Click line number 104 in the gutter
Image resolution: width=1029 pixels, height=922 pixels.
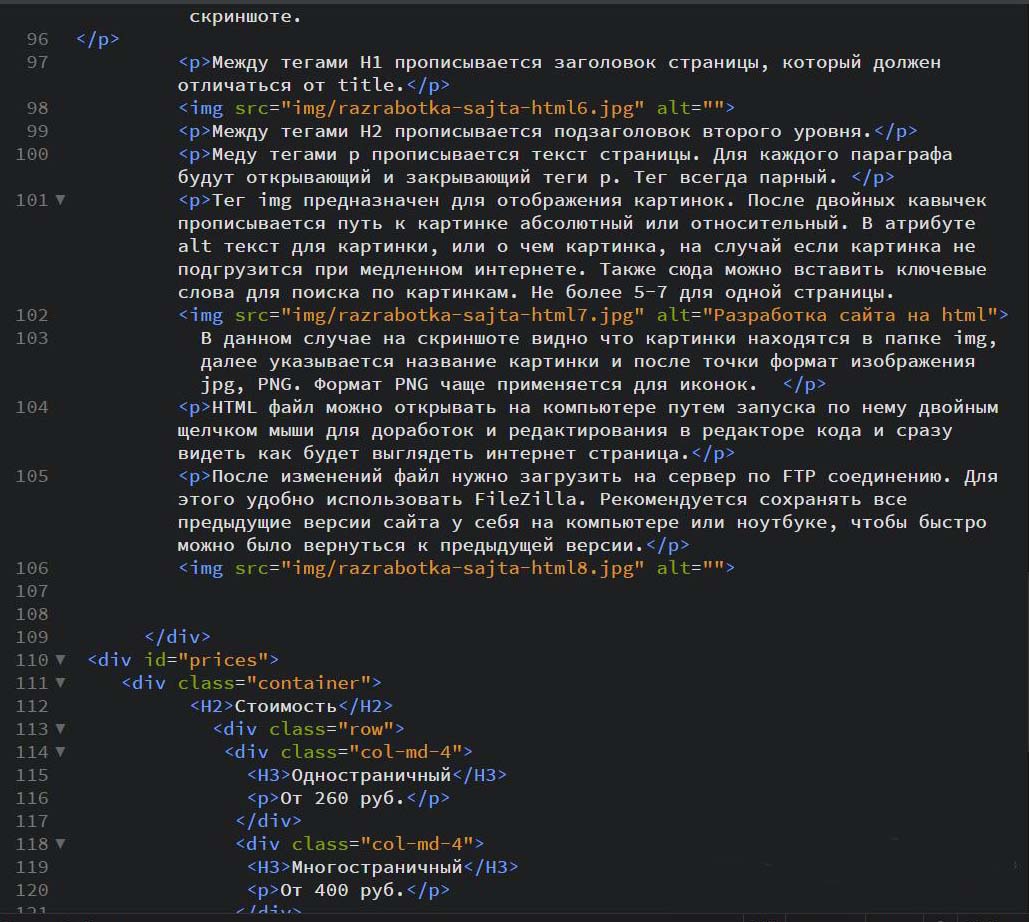click(x=32, y=407)
